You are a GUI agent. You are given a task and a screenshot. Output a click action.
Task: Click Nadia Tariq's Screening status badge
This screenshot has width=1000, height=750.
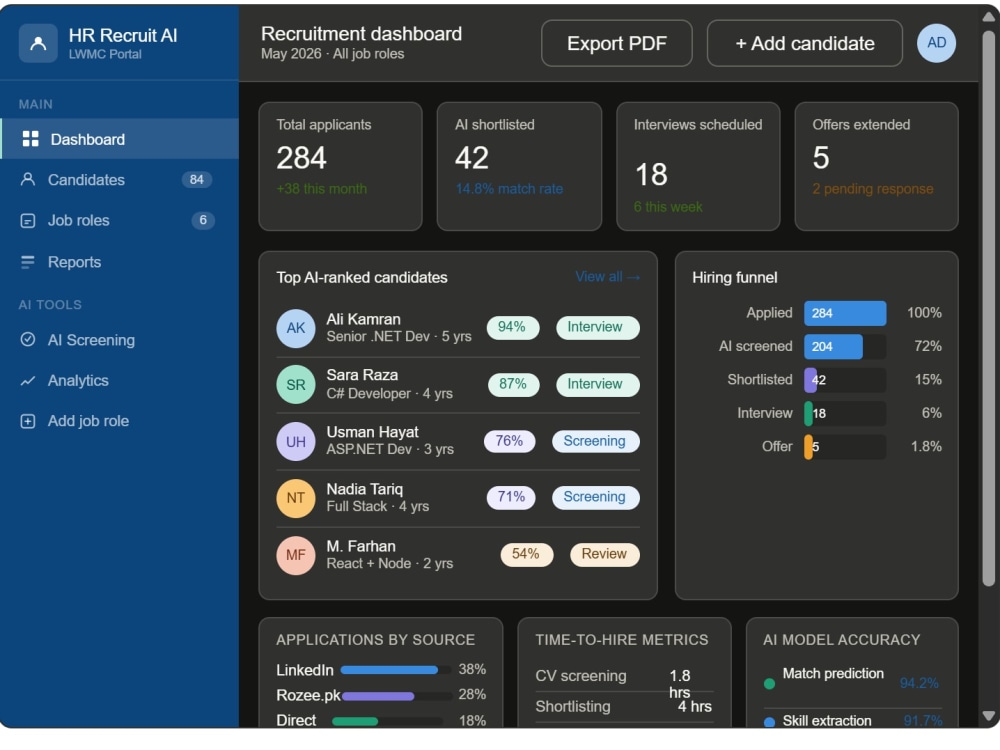click(x=596, y=497)
